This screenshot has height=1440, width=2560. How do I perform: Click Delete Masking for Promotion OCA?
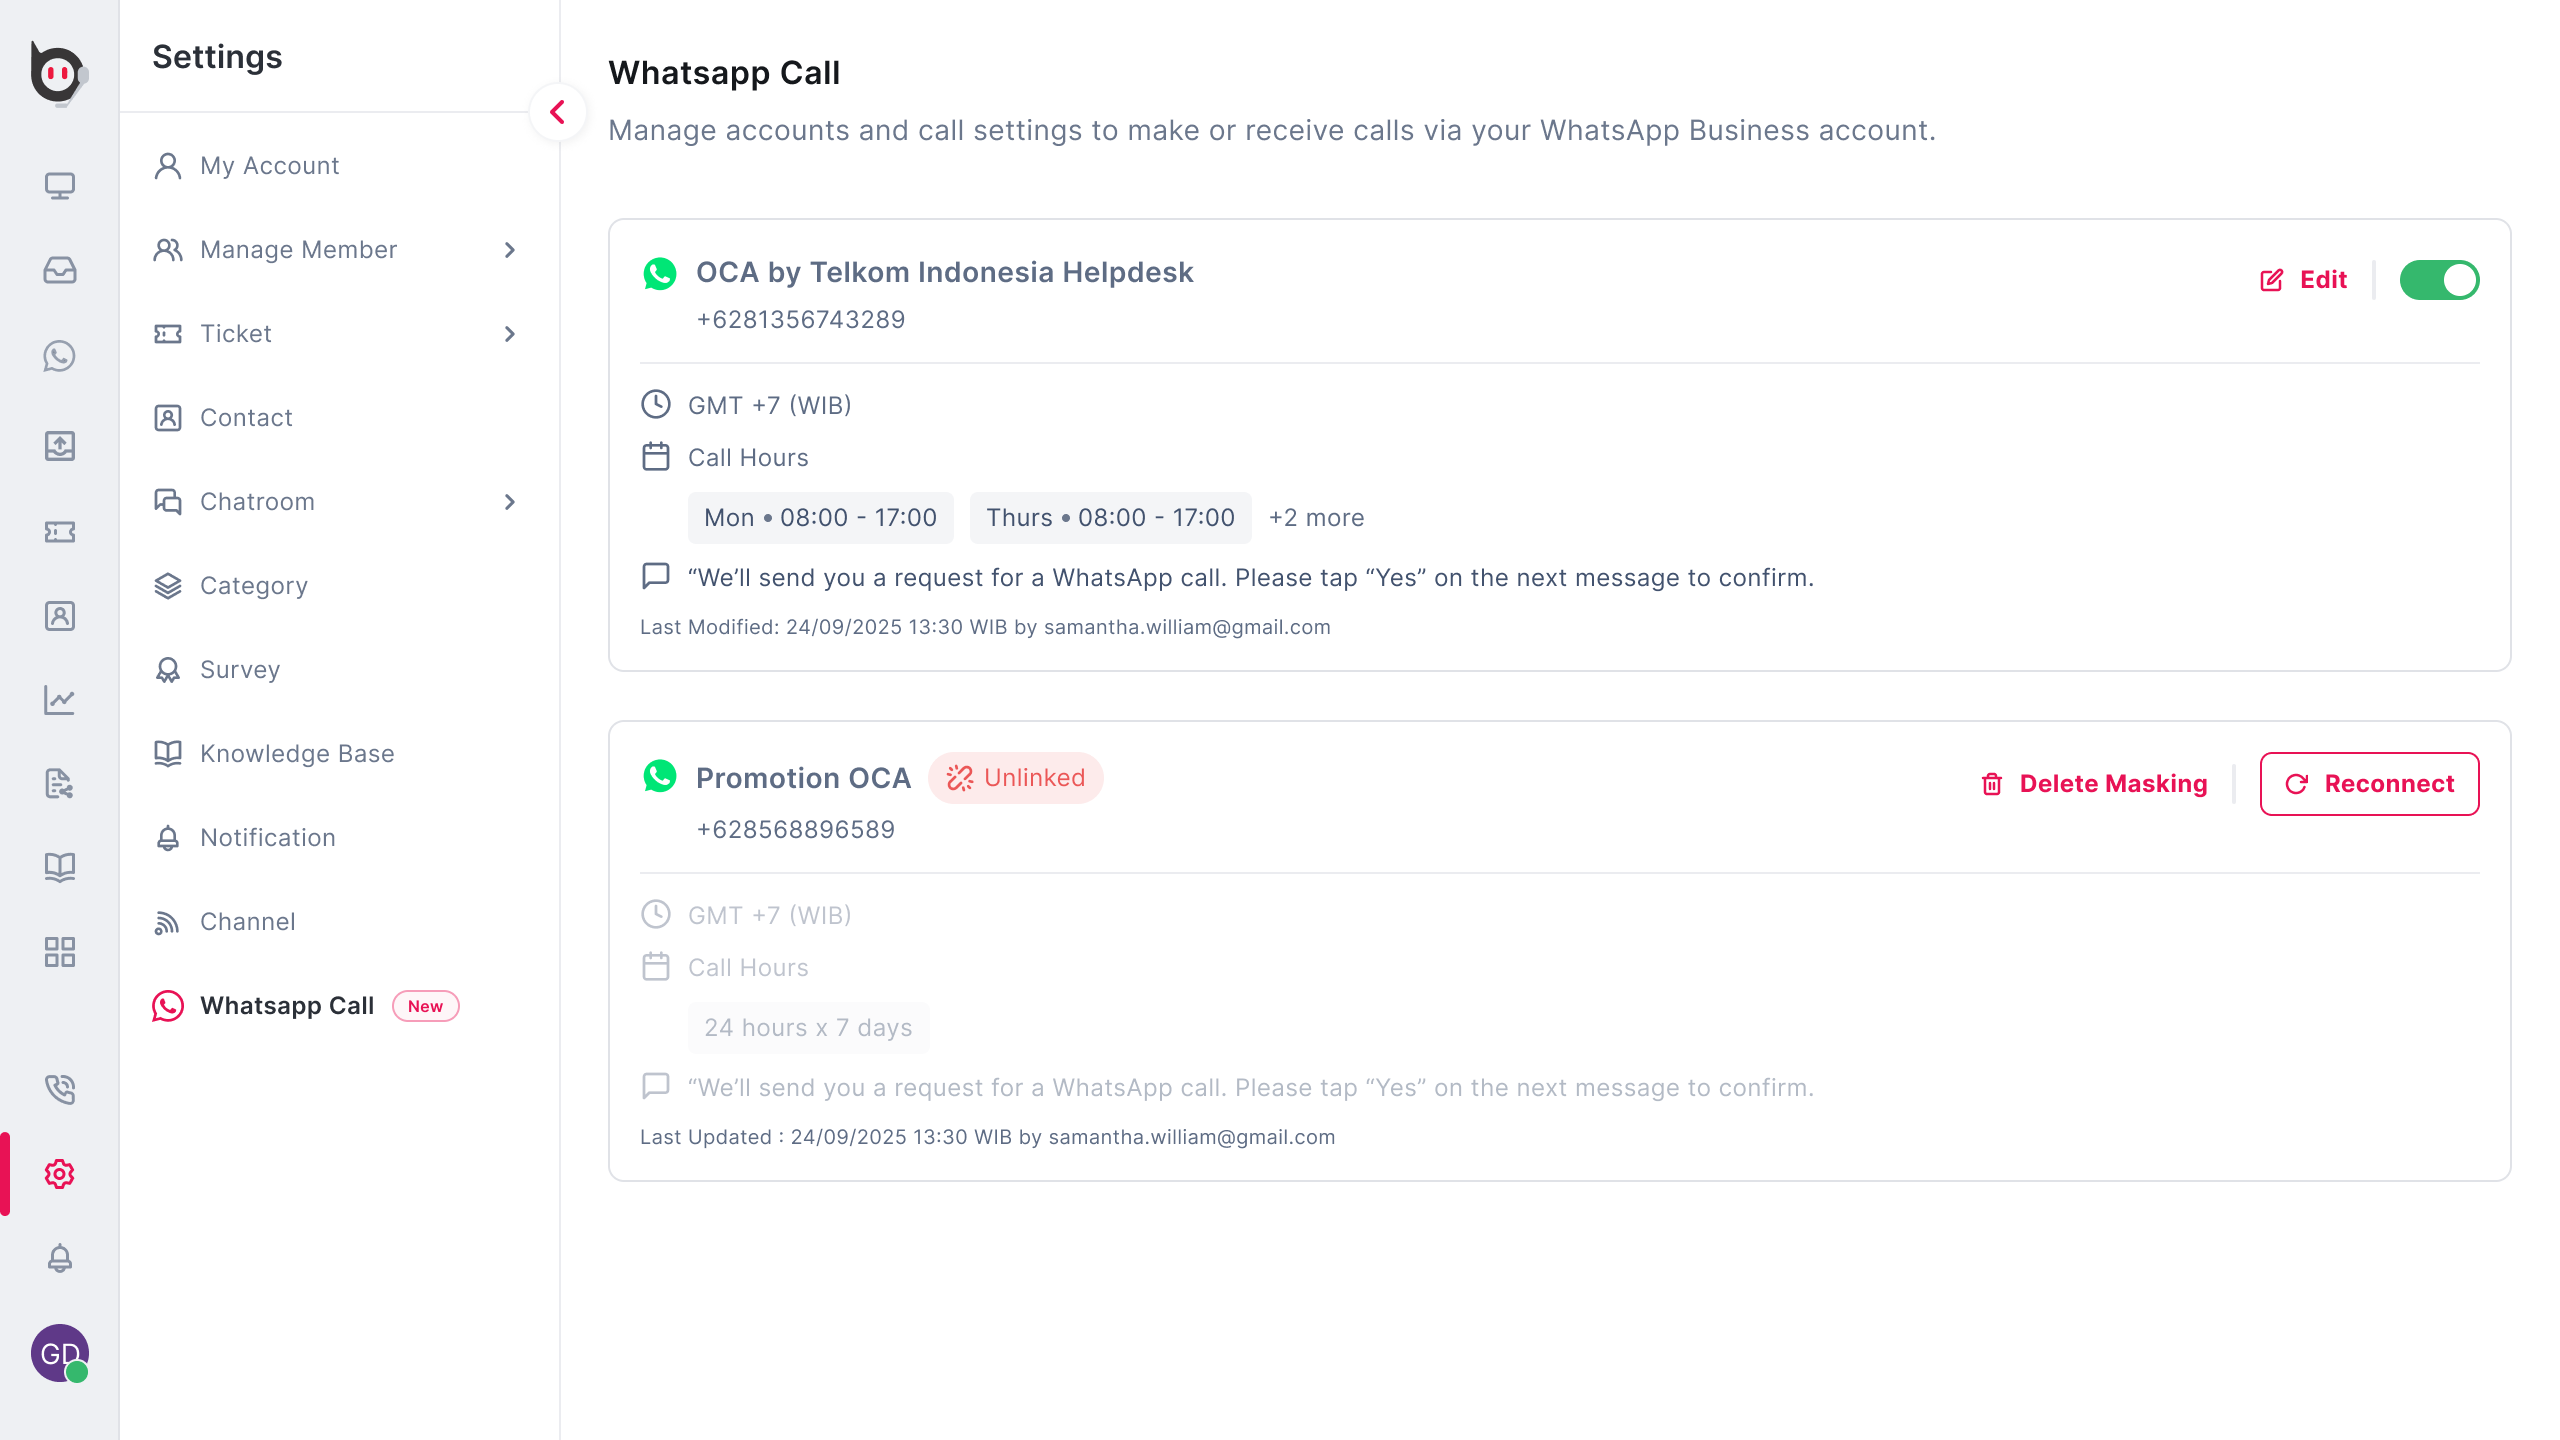pyautogui.click(x=2094, y=784)
